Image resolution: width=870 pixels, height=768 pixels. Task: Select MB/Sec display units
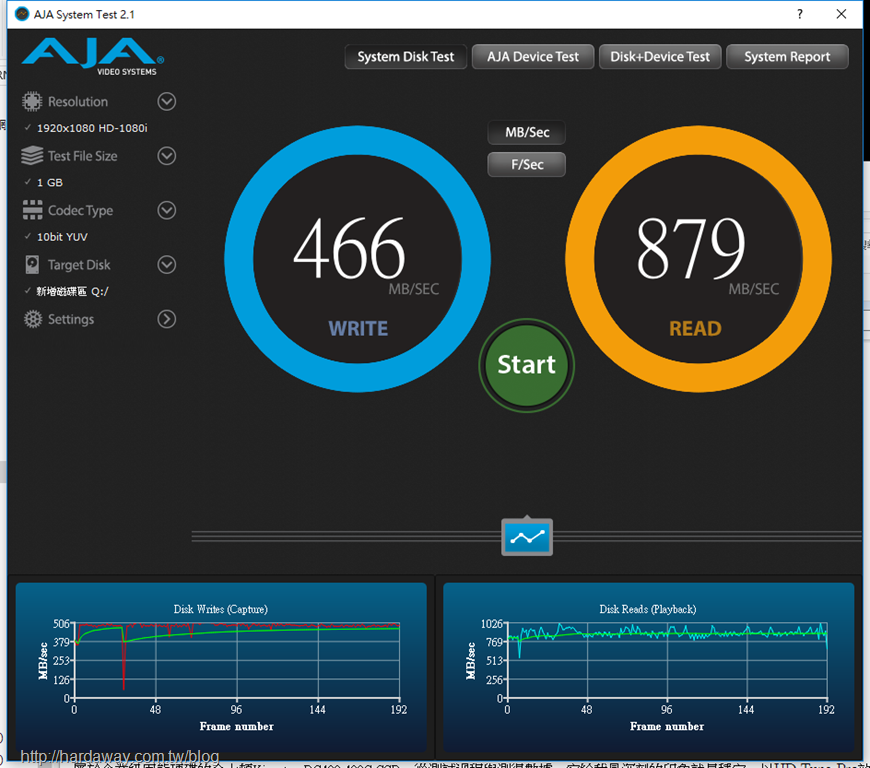pyautogui.click(x=527, y=133)
